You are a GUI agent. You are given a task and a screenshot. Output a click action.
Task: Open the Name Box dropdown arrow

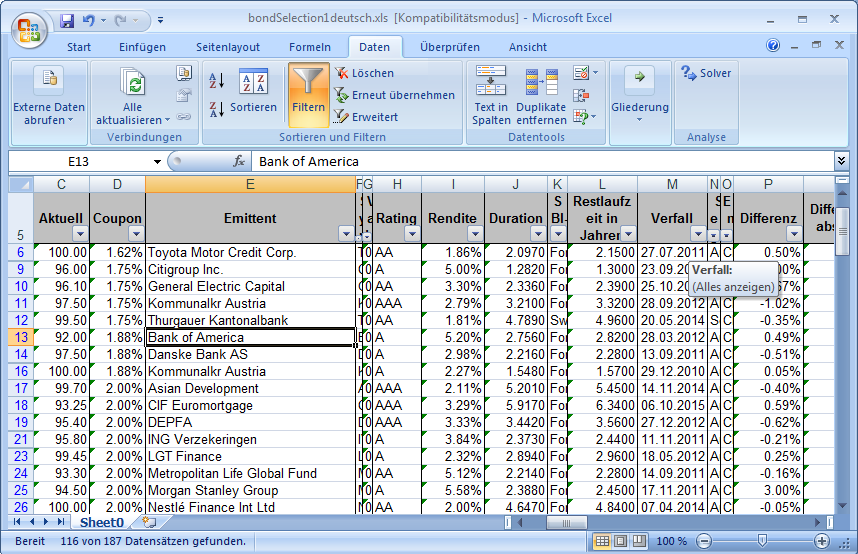(158, 161)
